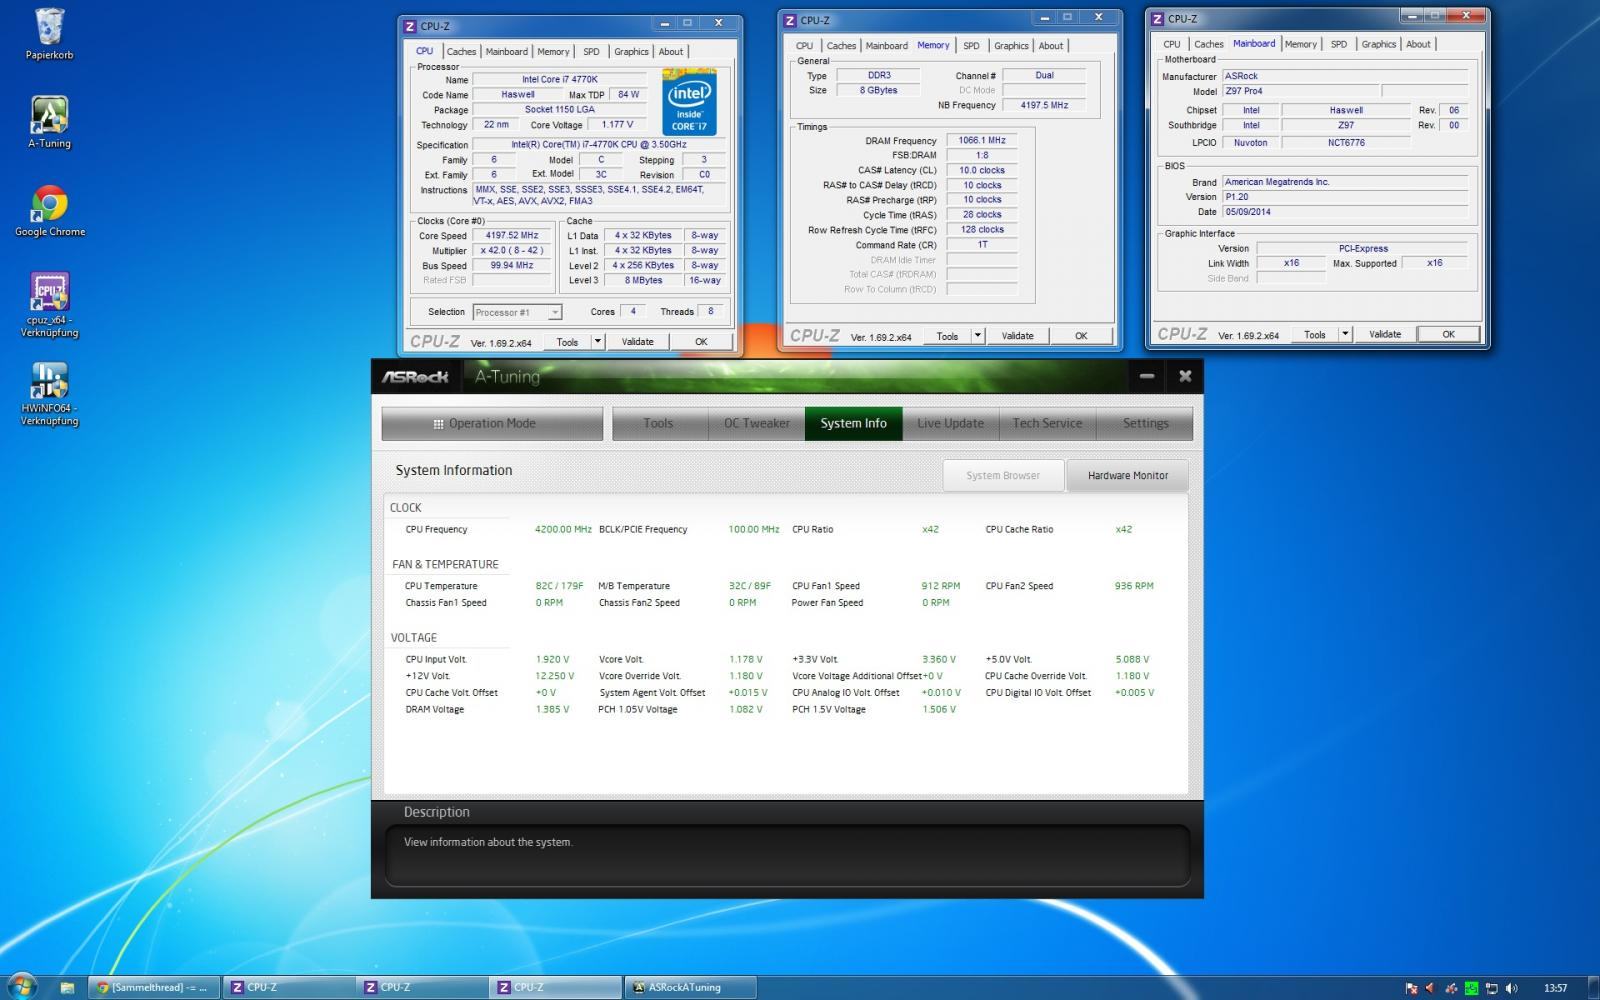
Task: Open the Papierkorb recycle bin icon
Action: click(x=49, y=35)
